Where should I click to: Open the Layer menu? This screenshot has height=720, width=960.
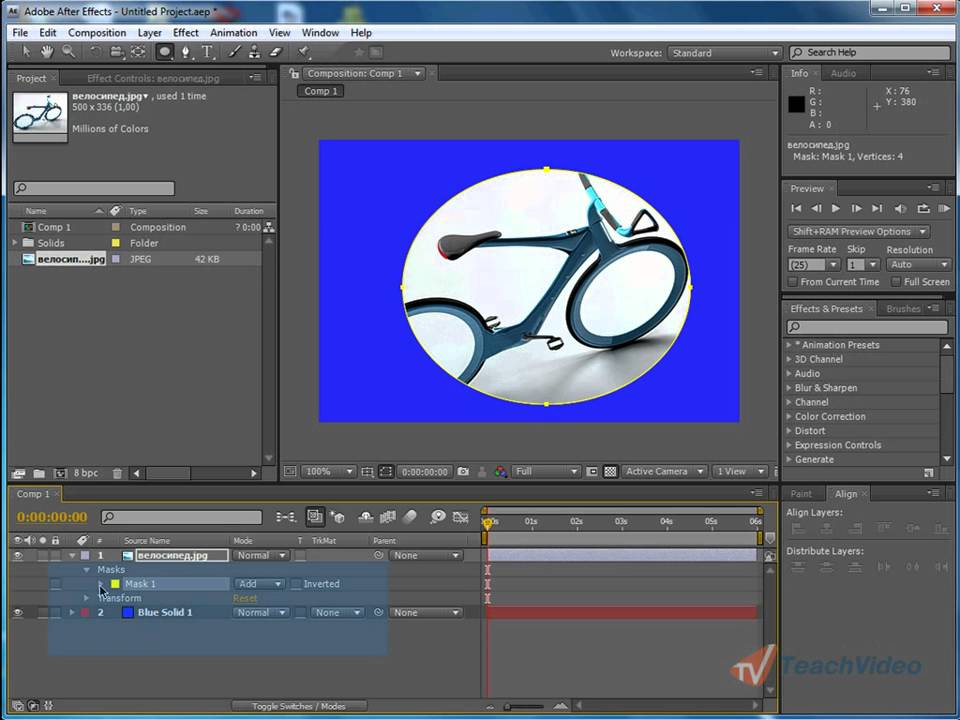tap(149, 33)
